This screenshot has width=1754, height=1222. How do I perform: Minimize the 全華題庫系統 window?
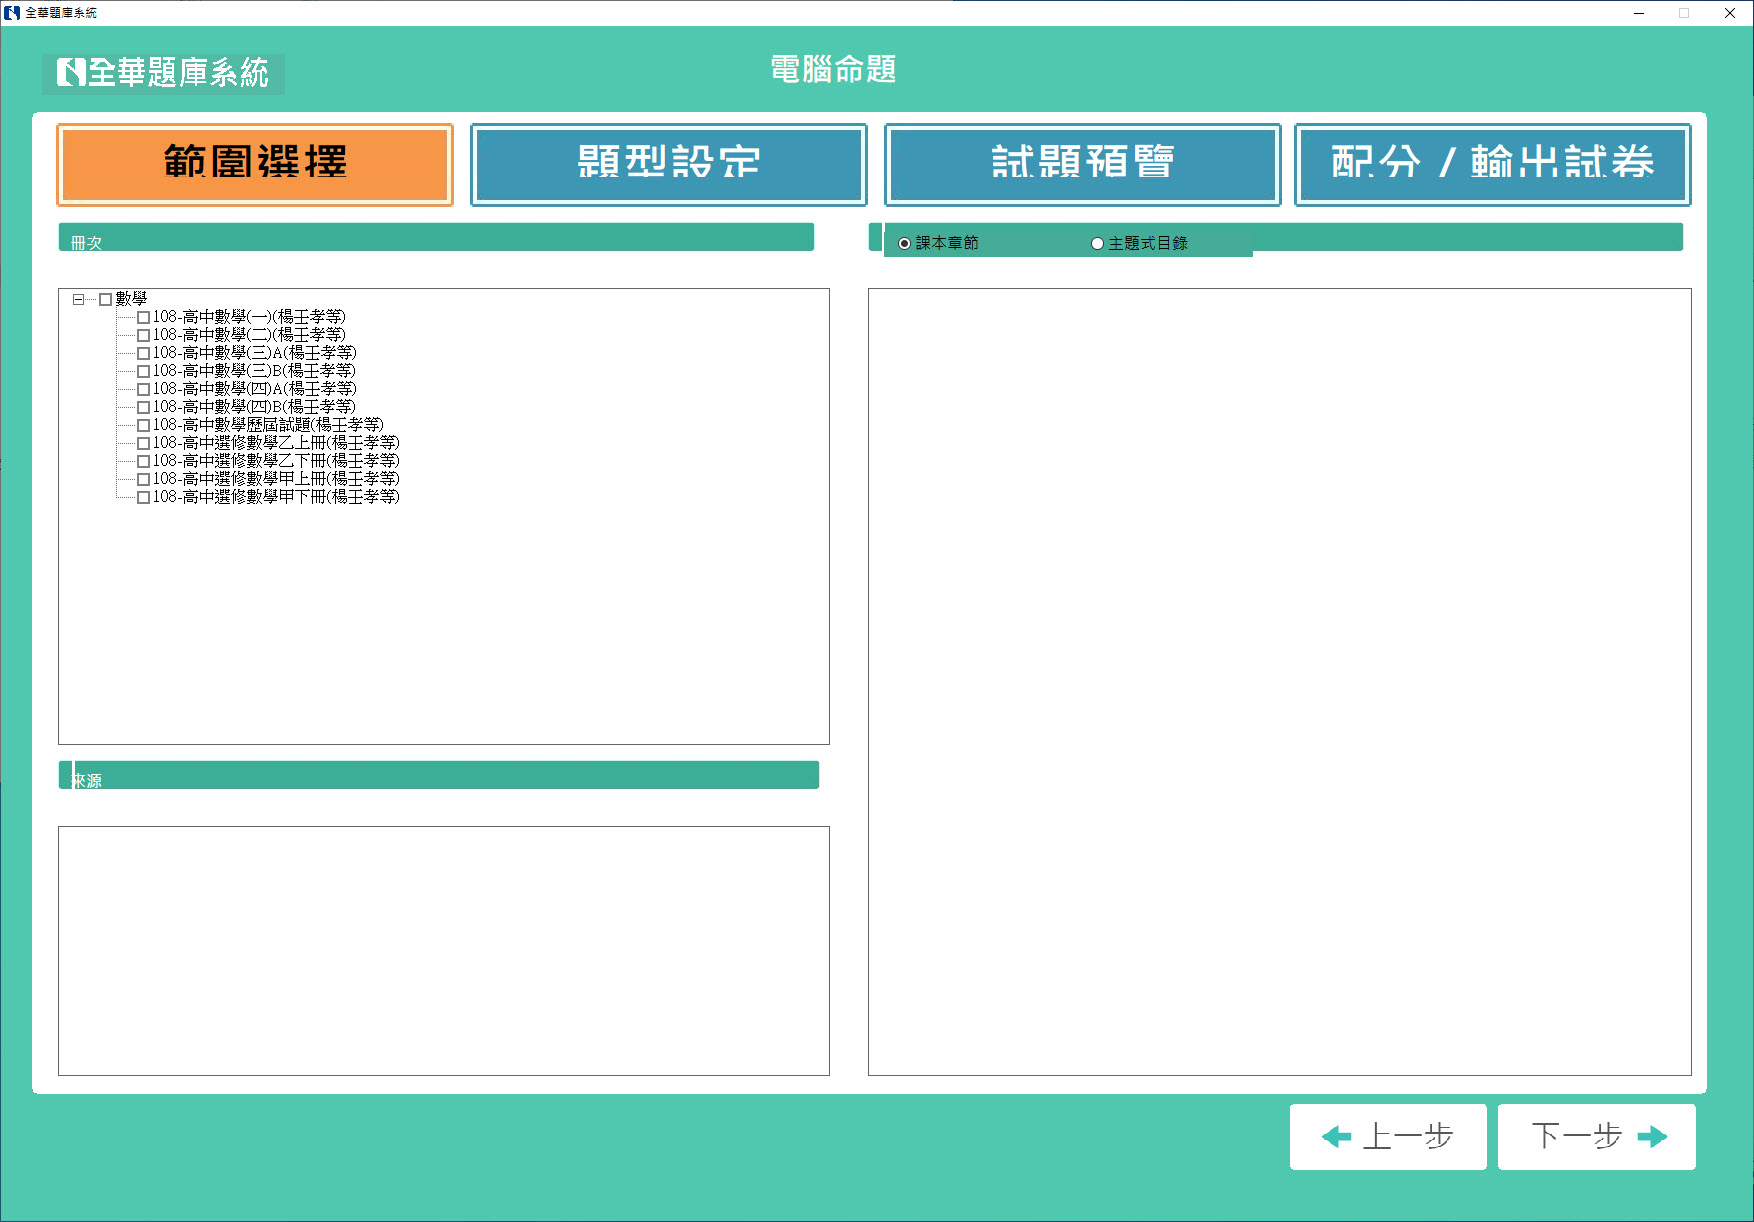point(1639,13)
